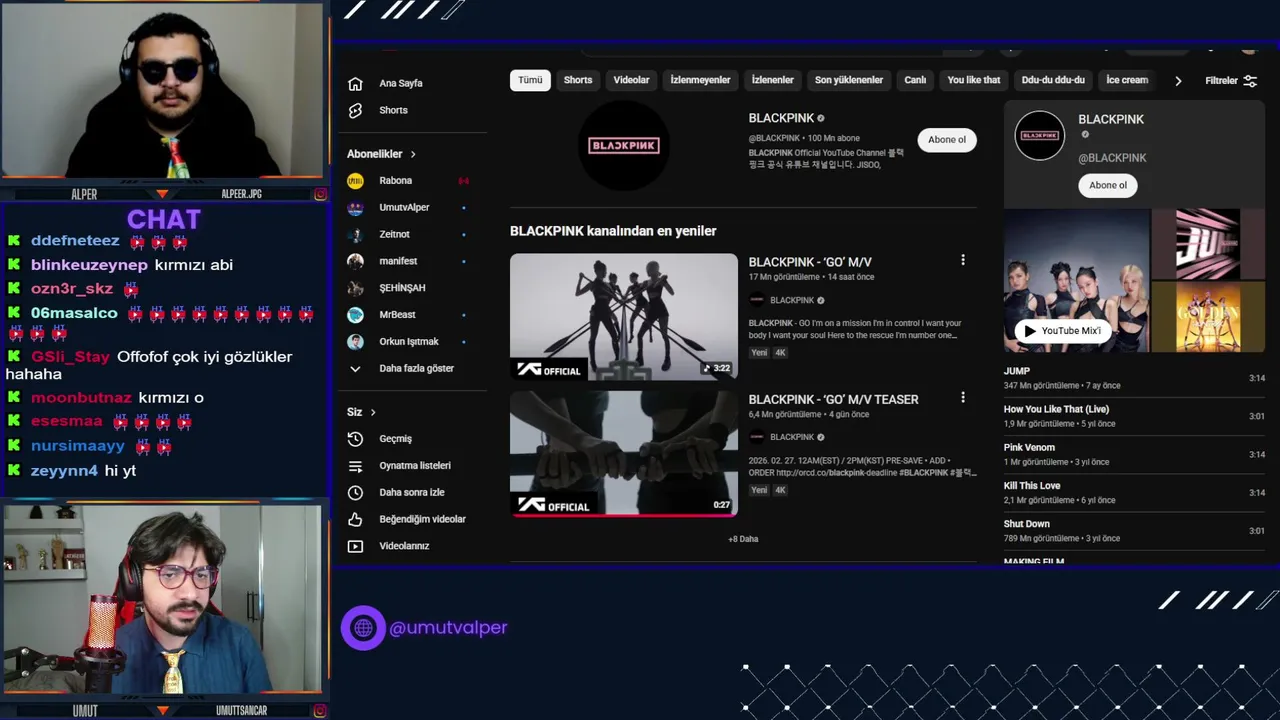Expand +8 Daha under latest videos
This screenshot has height=720, width=1280.
[743, 539]
